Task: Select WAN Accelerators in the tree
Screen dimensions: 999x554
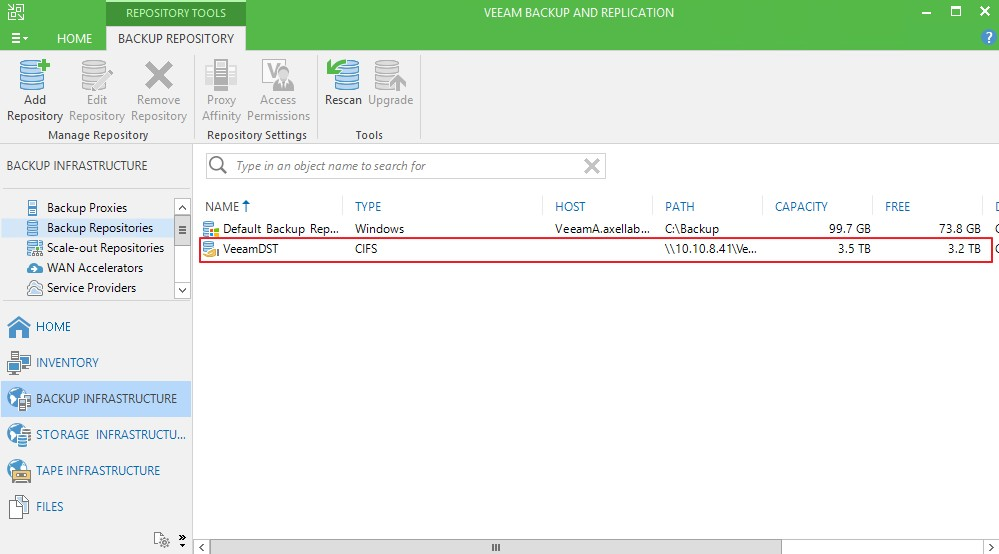Action: pyautogui.click(x=94, y=268)
